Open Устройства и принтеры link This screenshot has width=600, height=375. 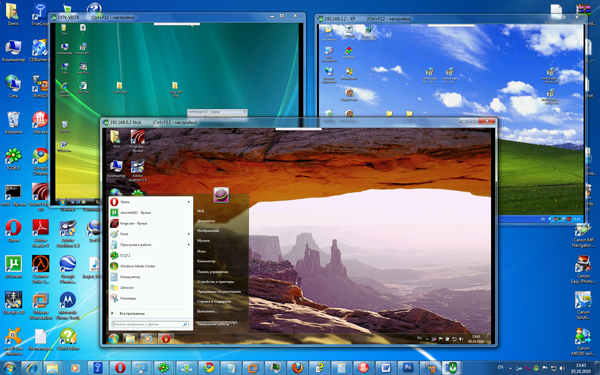click(x=215, y=282)
